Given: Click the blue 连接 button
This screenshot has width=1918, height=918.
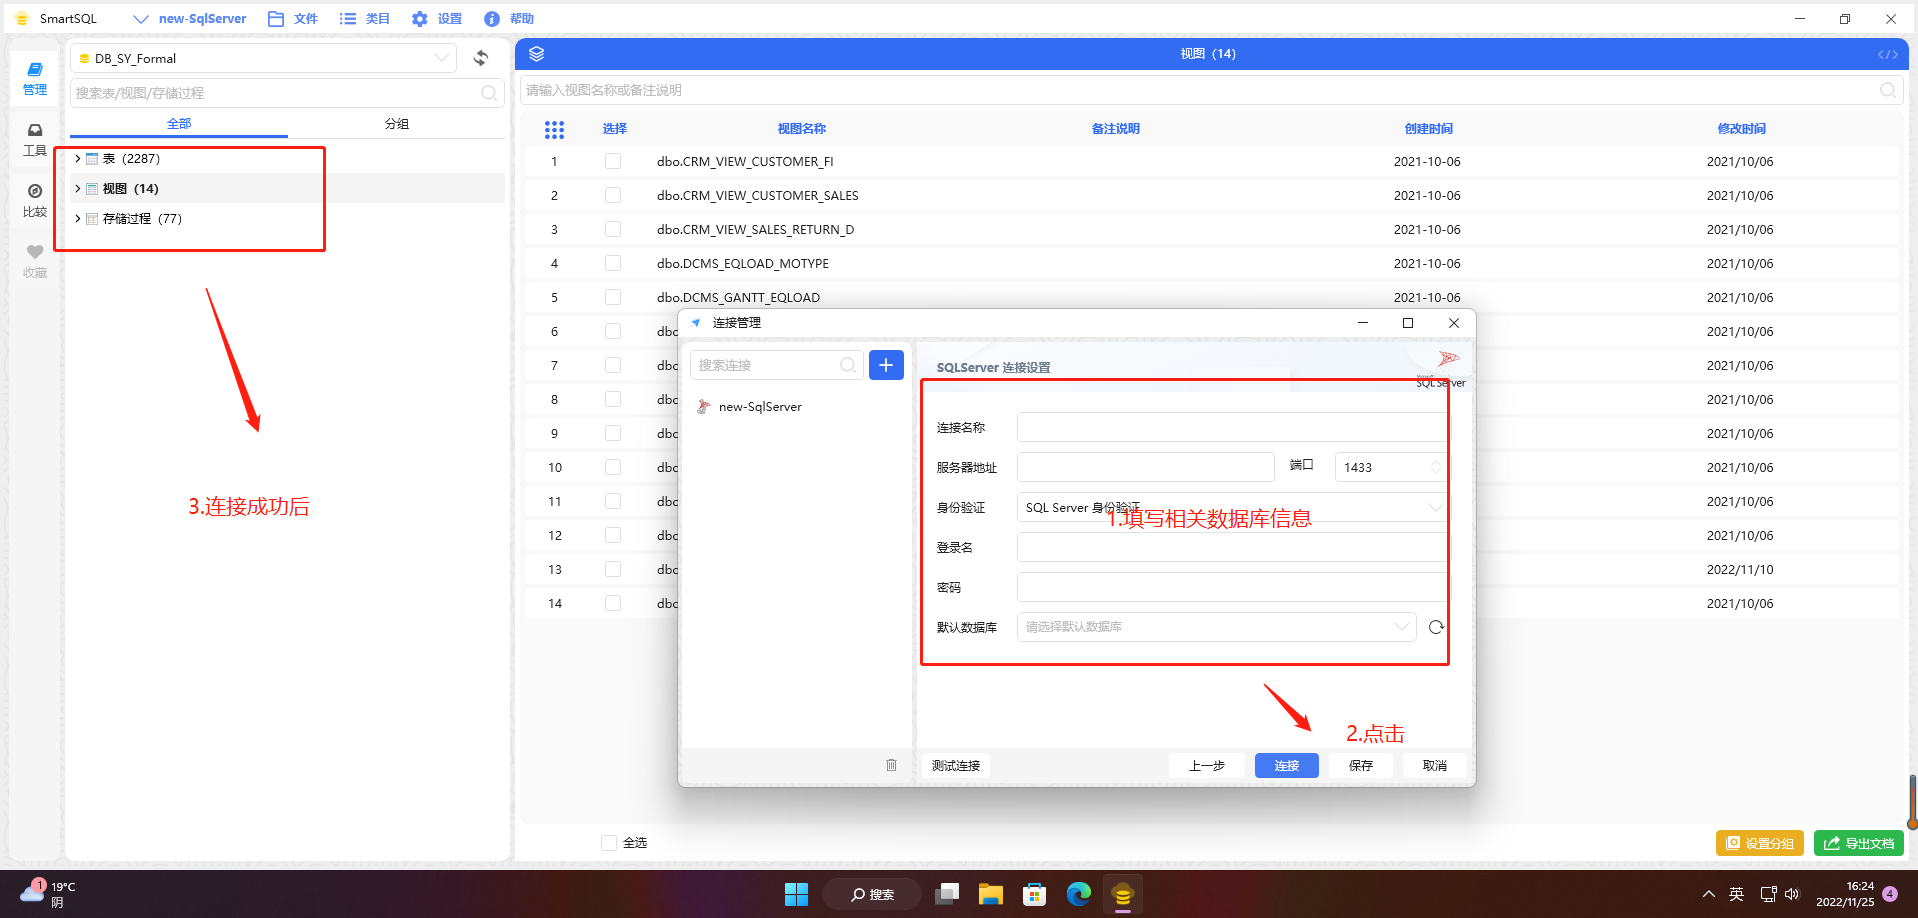Looking at the screenshot, I should click(1287, 765).
